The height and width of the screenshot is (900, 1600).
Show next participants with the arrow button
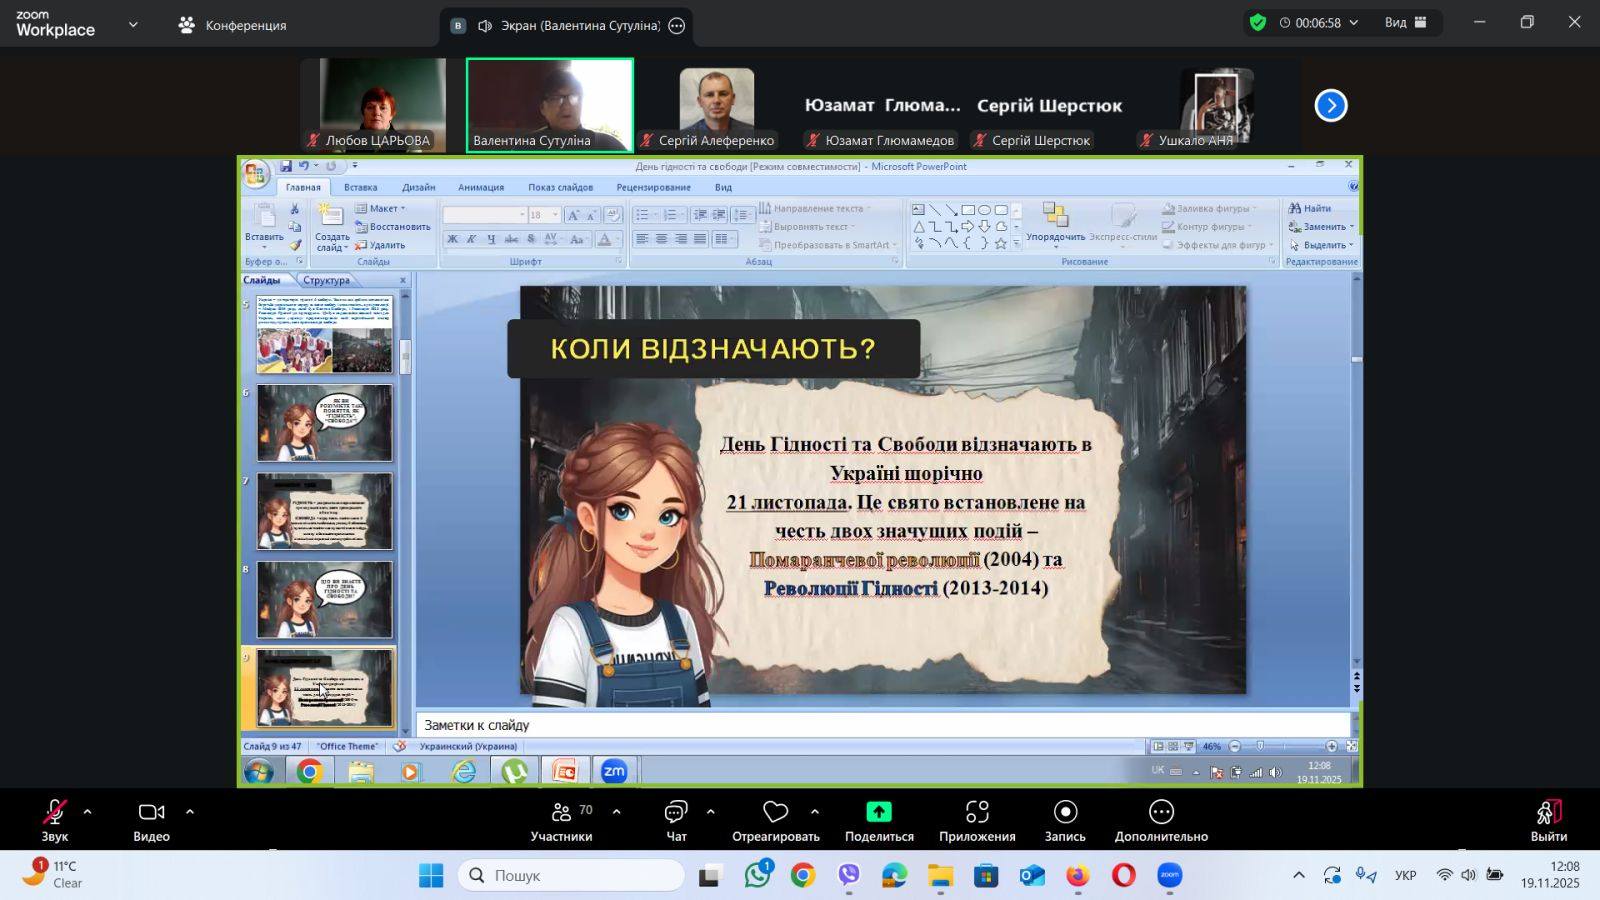coord(1331,105)
